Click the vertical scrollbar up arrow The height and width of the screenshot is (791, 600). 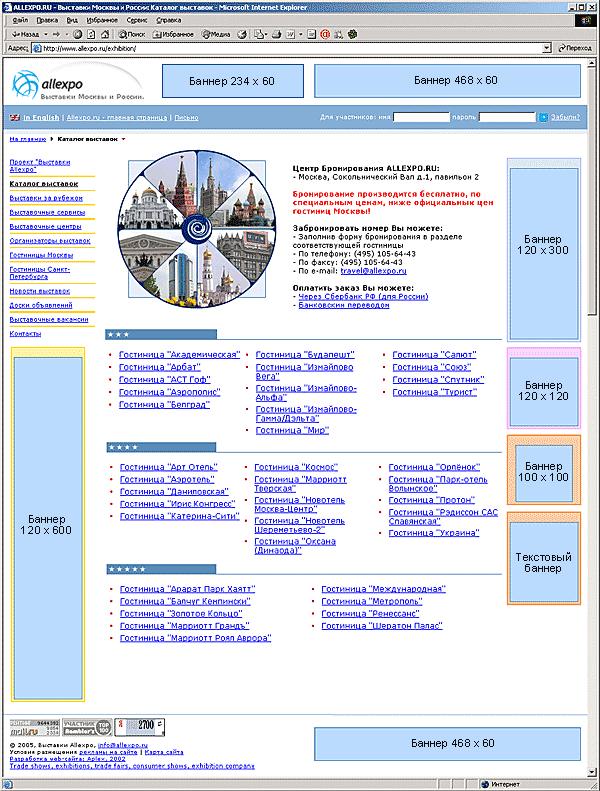[x=592, y=62]
